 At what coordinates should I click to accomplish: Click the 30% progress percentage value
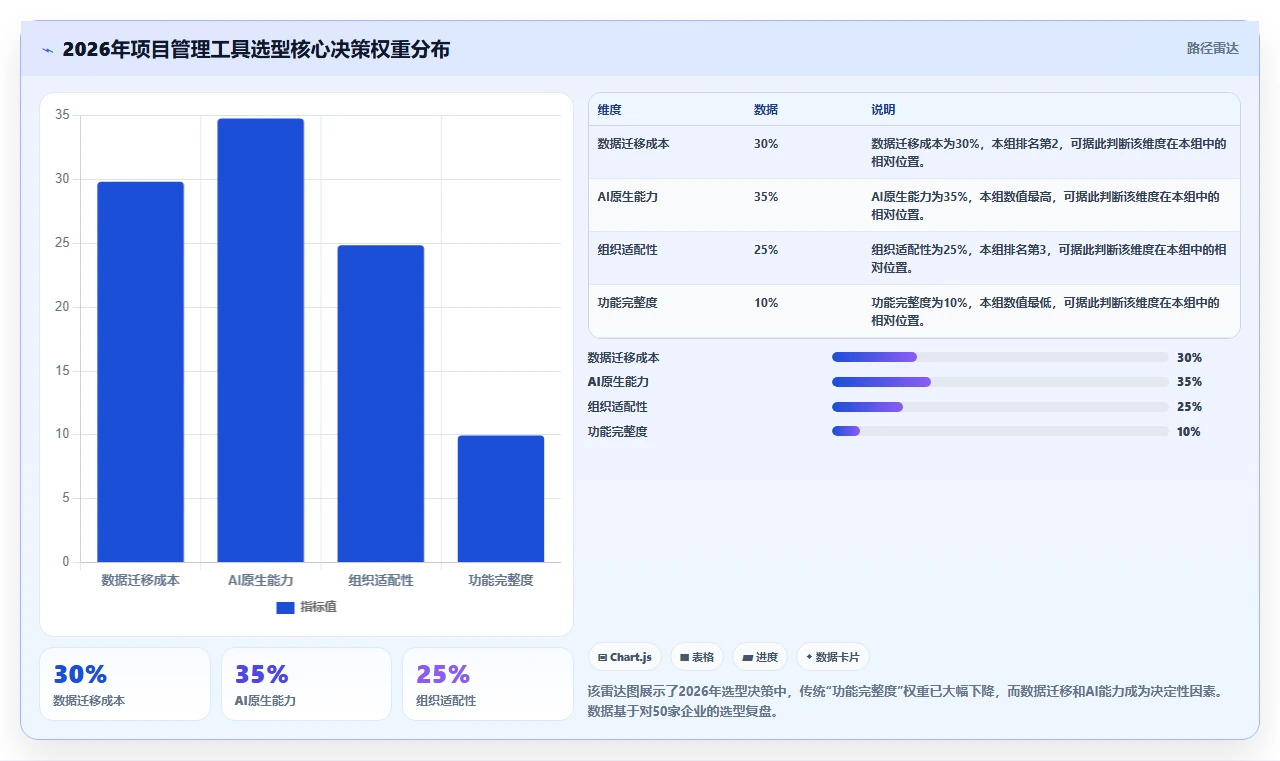point(1189,357)
